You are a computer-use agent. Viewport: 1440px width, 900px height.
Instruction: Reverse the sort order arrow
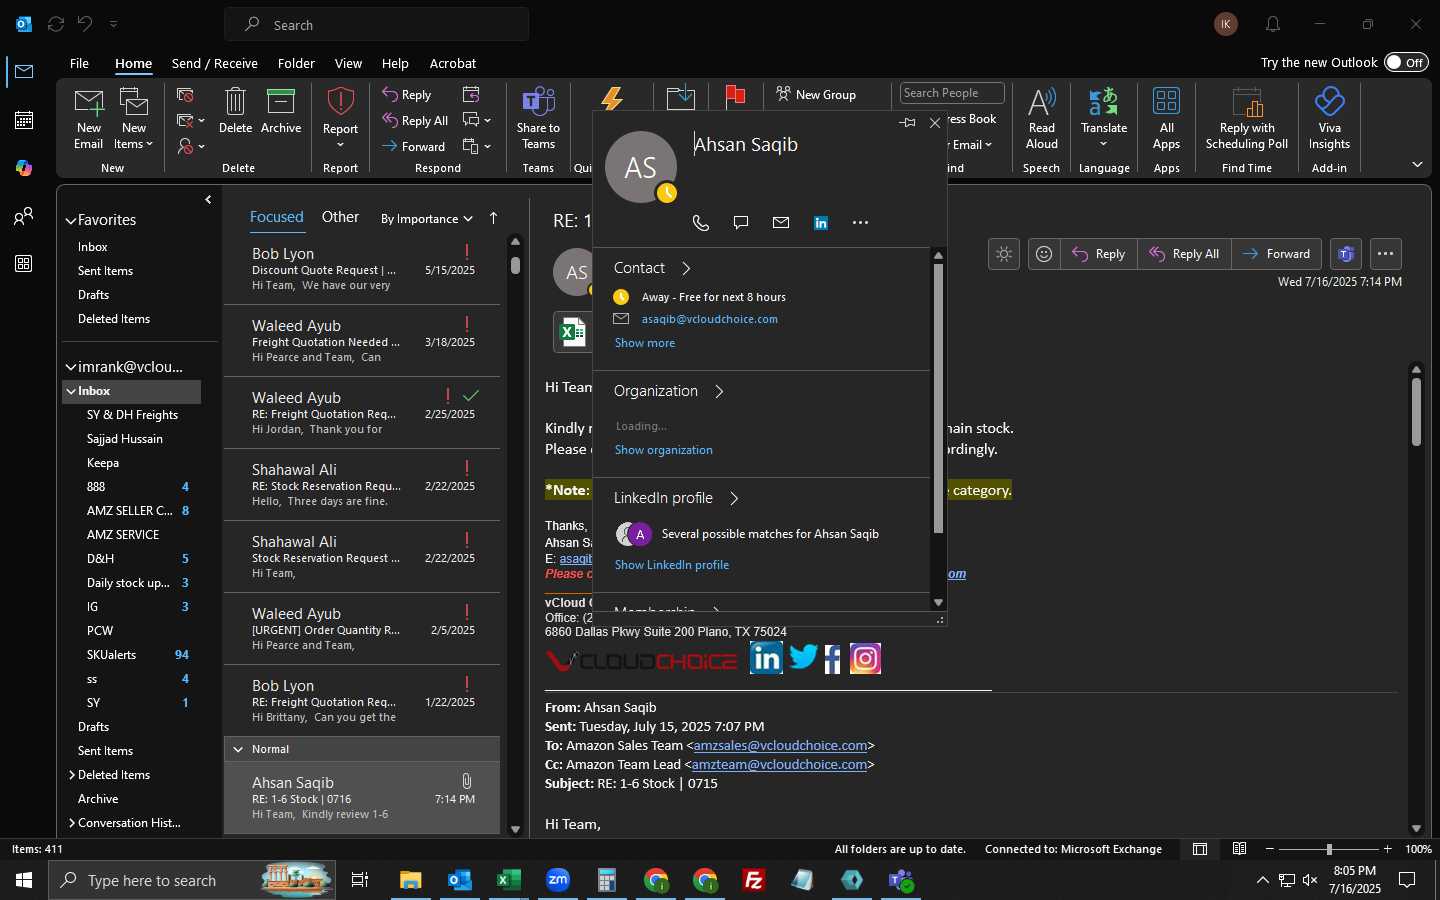coord(493,218)
